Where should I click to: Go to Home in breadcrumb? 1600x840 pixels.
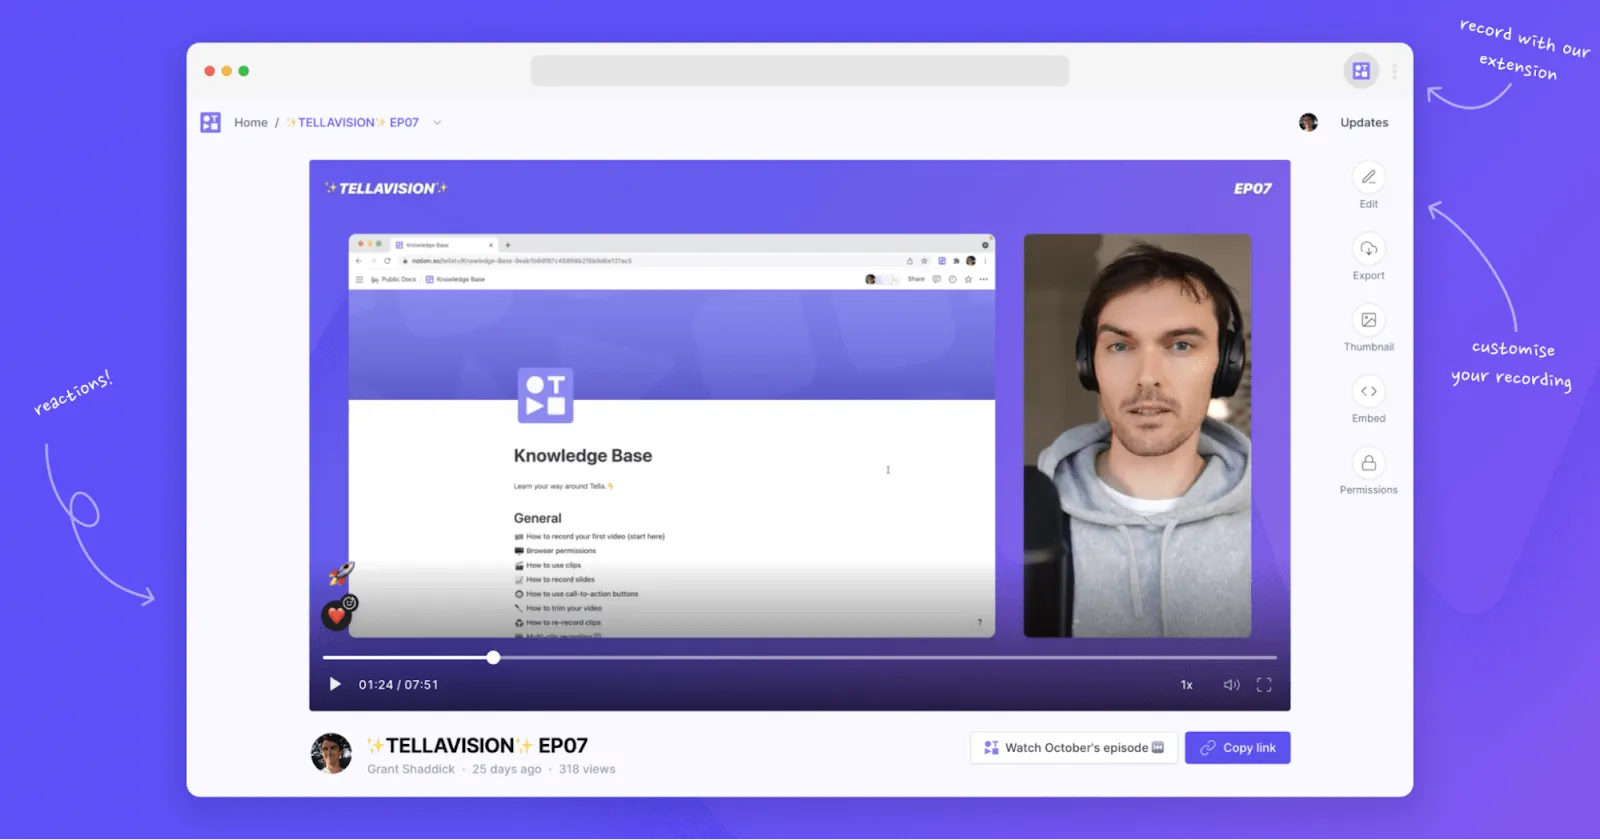coord(251,122)
